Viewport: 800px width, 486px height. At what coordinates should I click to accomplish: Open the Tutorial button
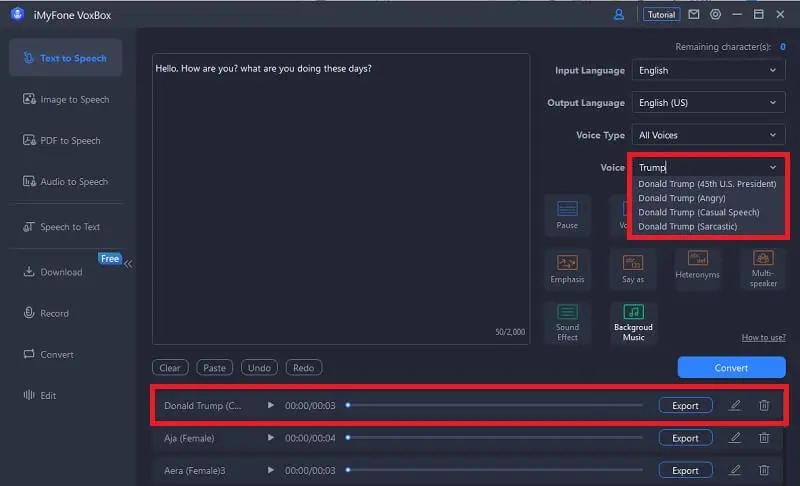pyautogui.click(x=661, y=15)
